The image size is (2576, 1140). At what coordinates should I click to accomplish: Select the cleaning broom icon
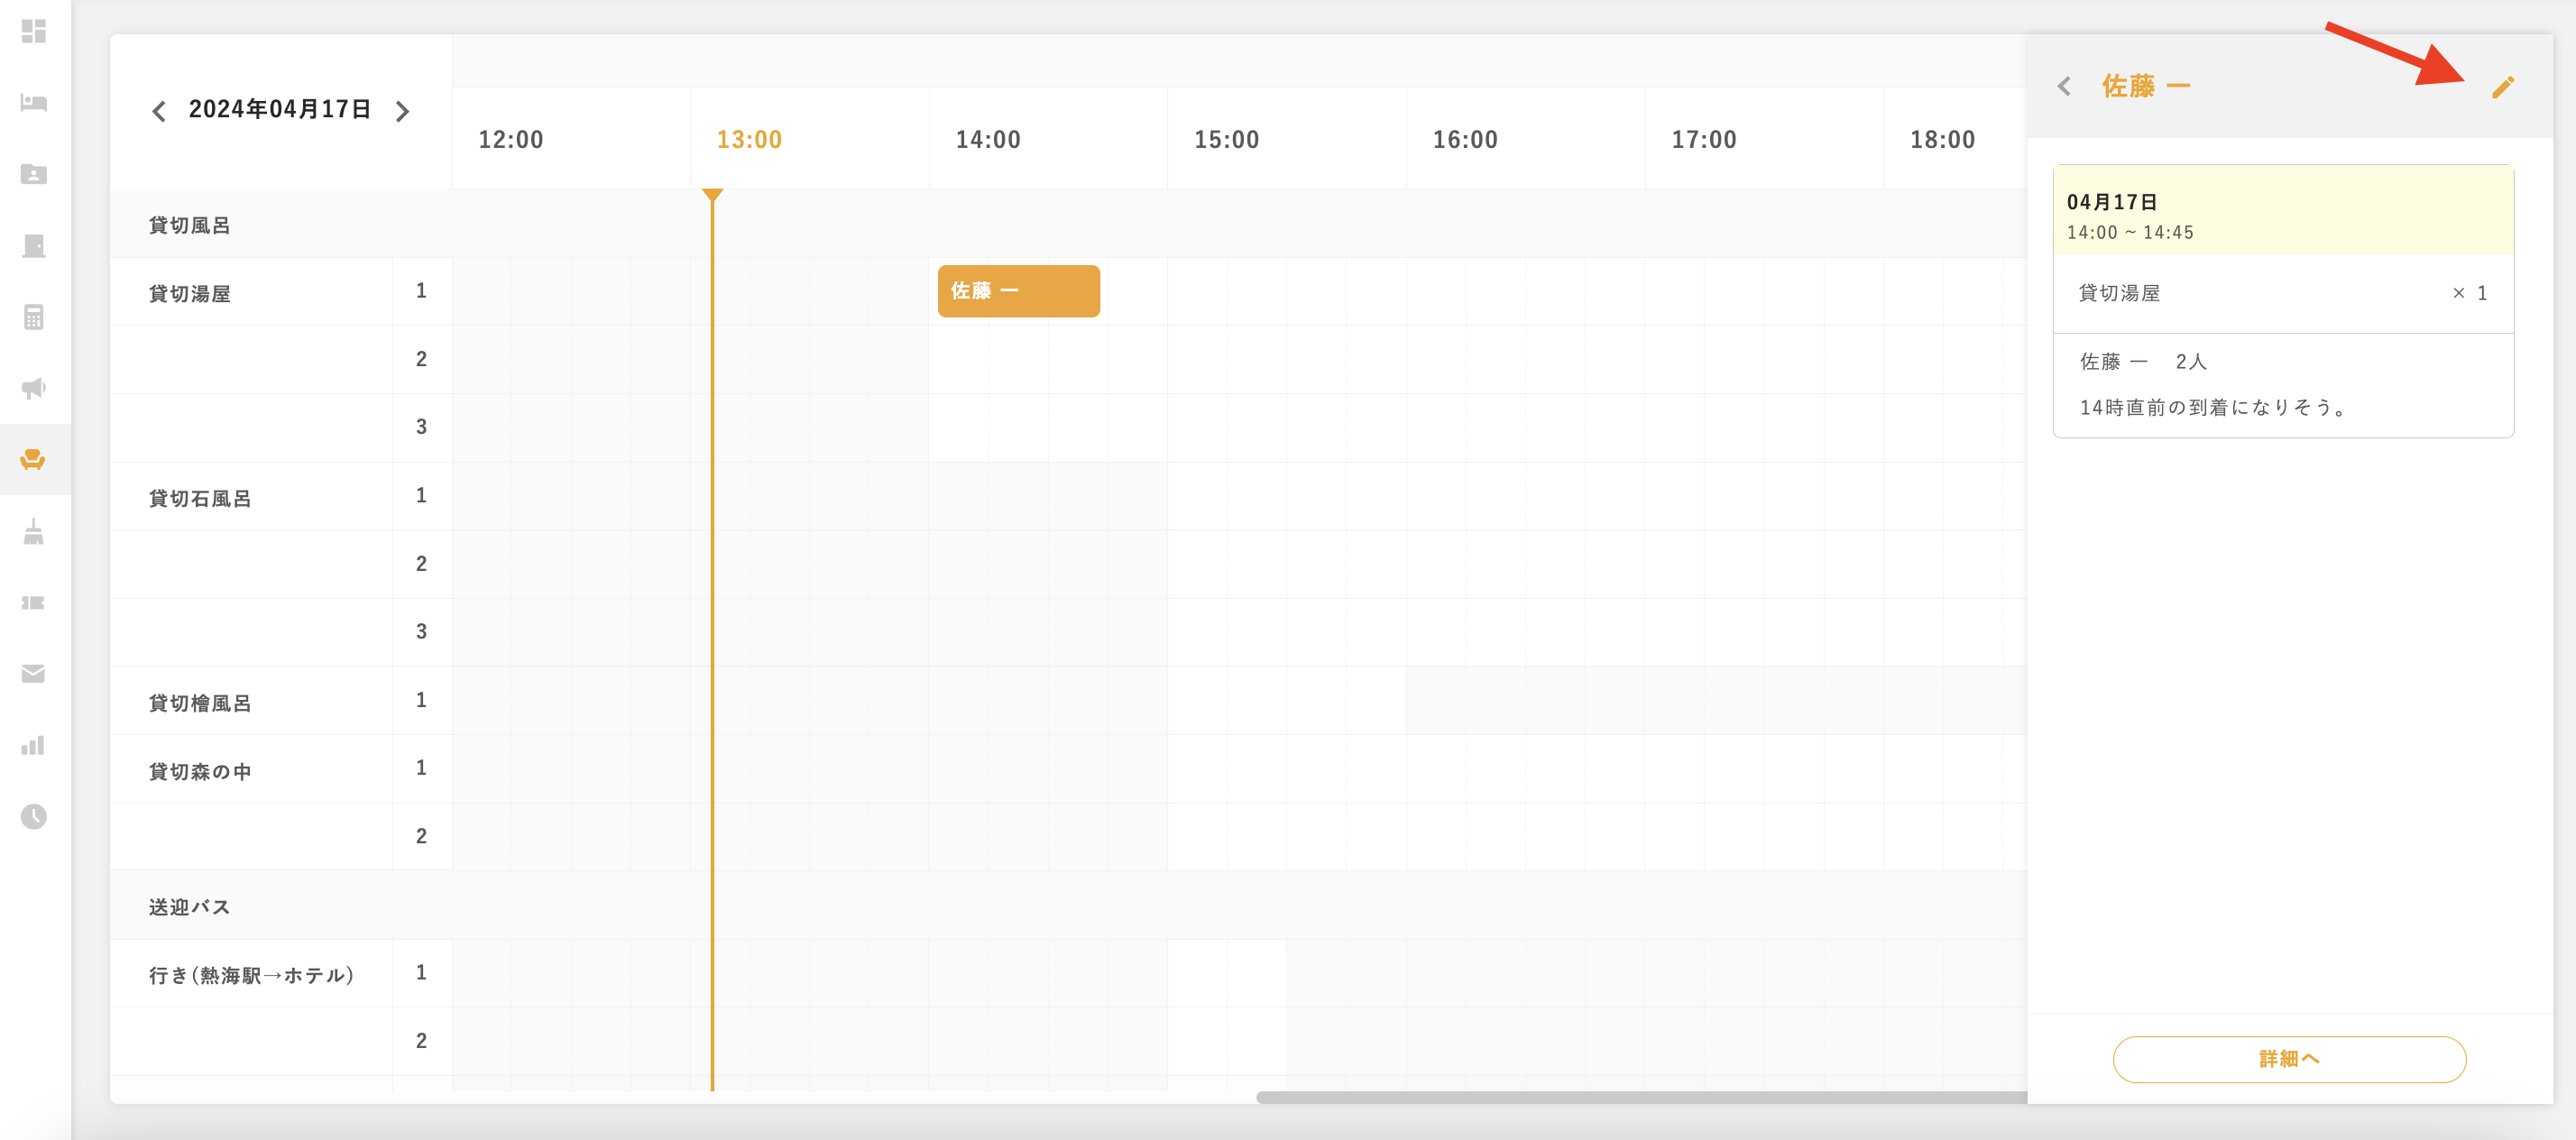click(34, 532)
